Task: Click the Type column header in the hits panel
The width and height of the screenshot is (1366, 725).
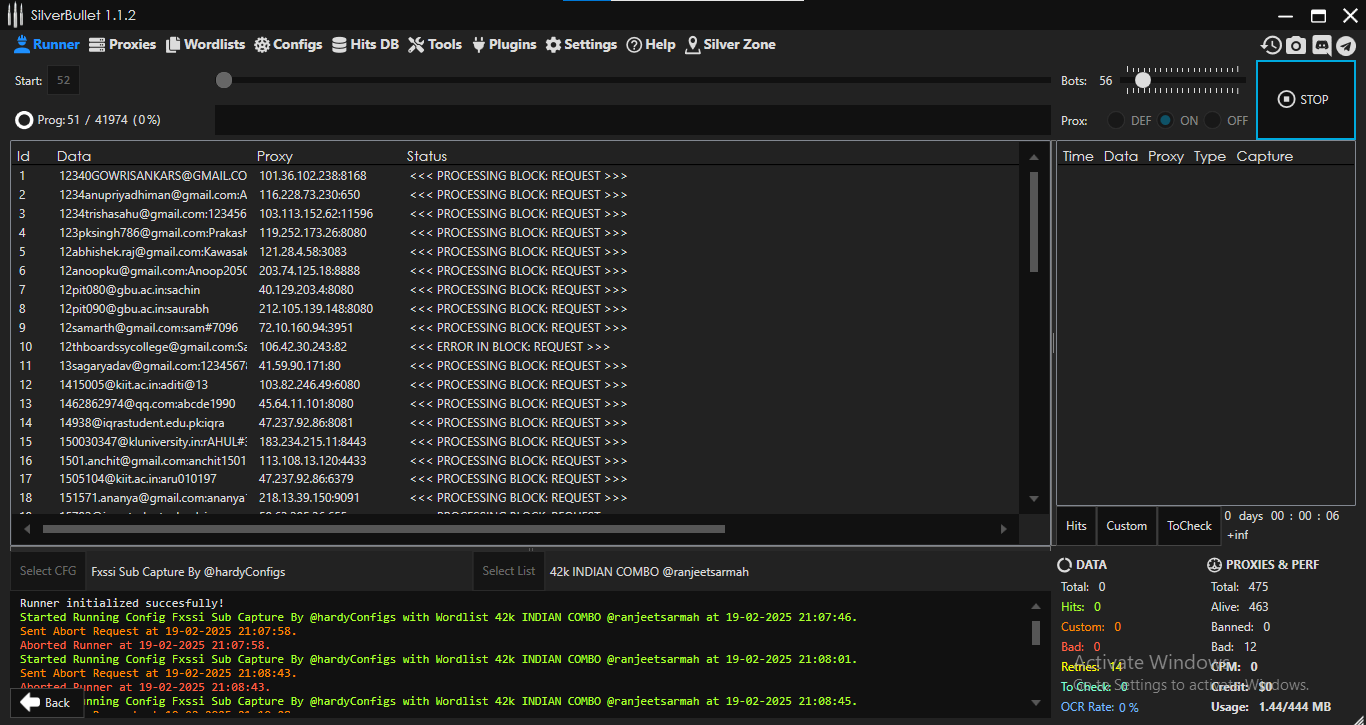Action: click(x=1210, y=156)
